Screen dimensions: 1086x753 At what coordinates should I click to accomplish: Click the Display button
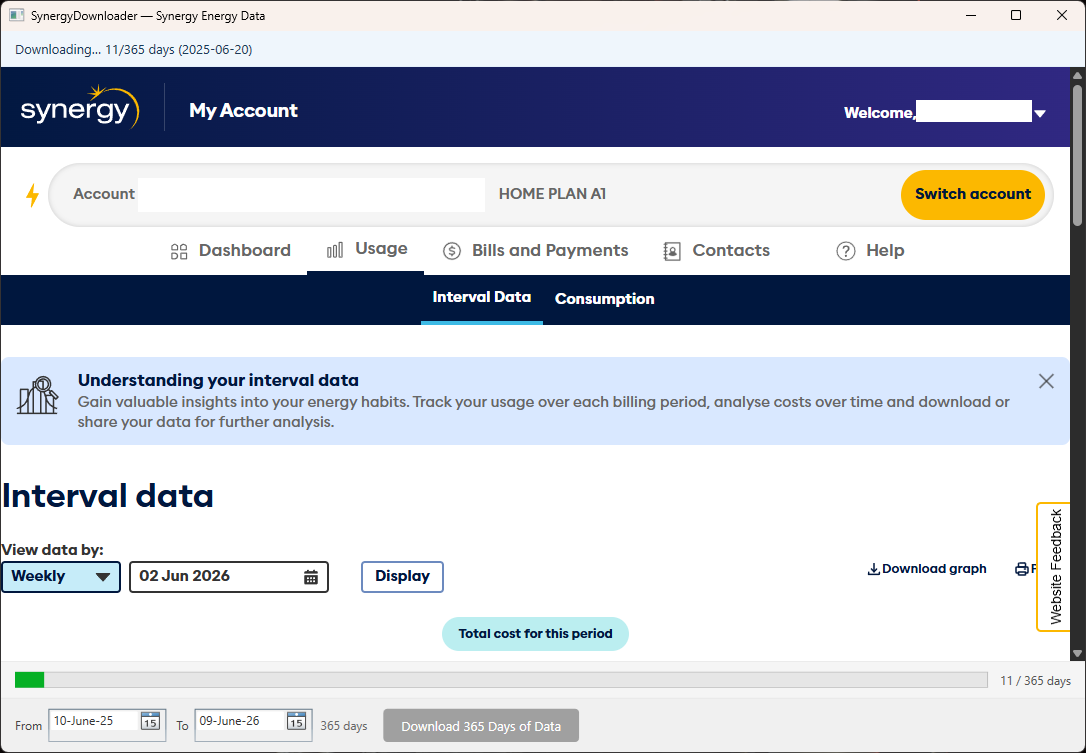tap(402, 576)
